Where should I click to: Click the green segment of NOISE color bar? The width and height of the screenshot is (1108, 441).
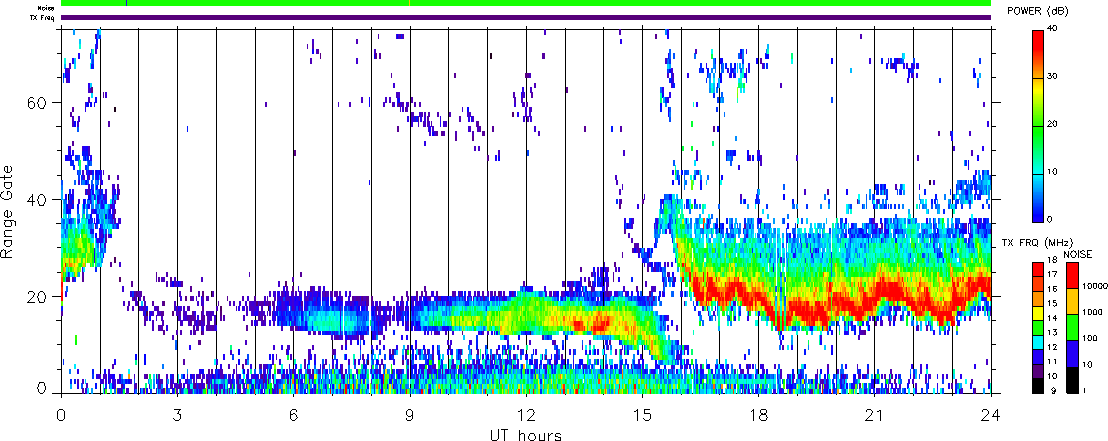click(1072, 327)
